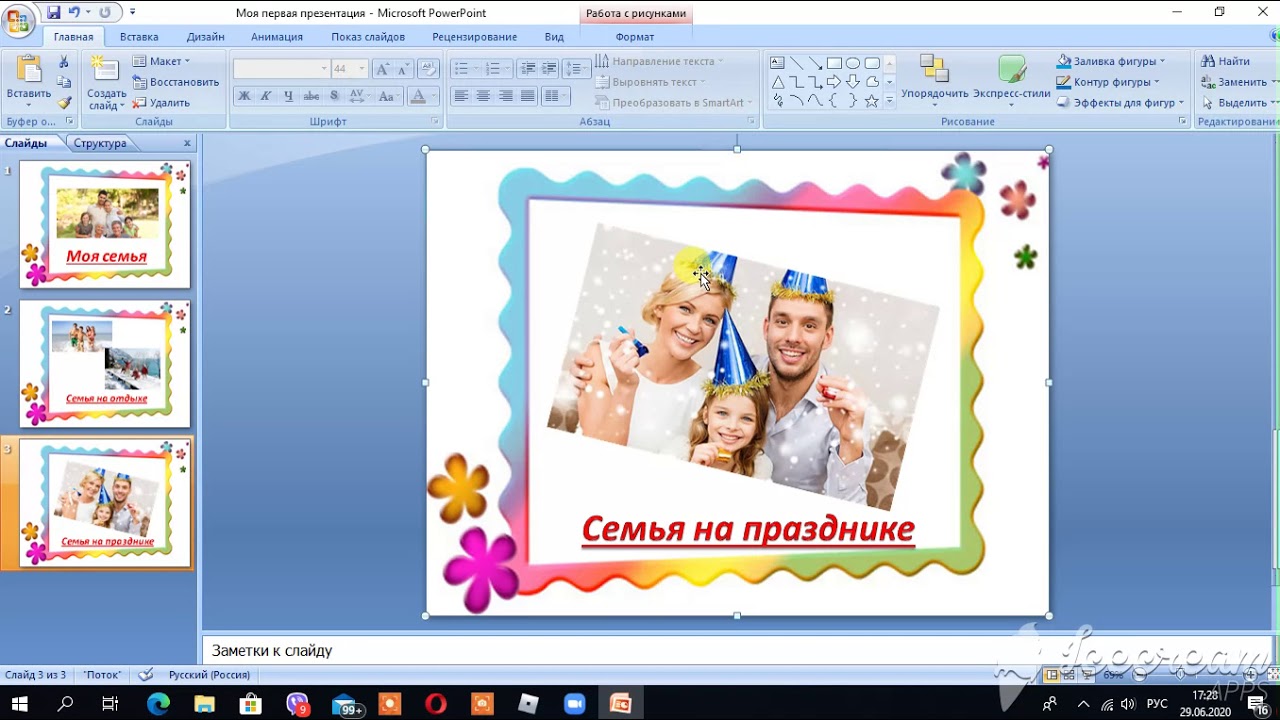
Task: Undo the last action
Action: coord(74,12)
